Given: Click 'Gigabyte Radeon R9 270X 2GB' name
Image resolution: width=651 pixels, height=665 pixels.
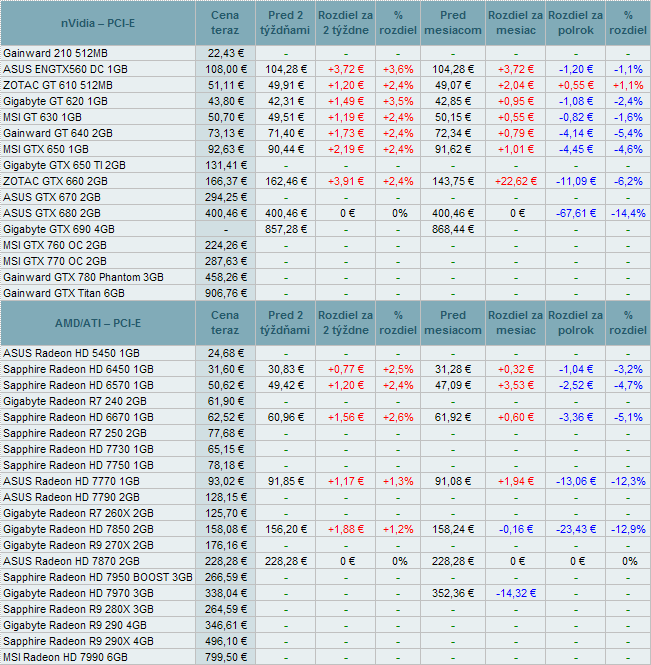Looking at the screenshot, I should [x=78, y=545].
